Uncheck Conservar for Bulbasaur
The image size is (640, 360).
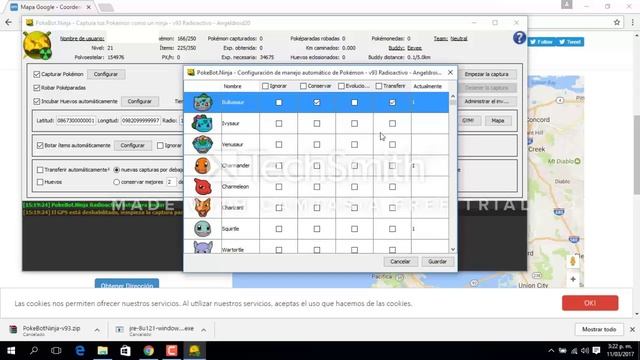point(317,102)
